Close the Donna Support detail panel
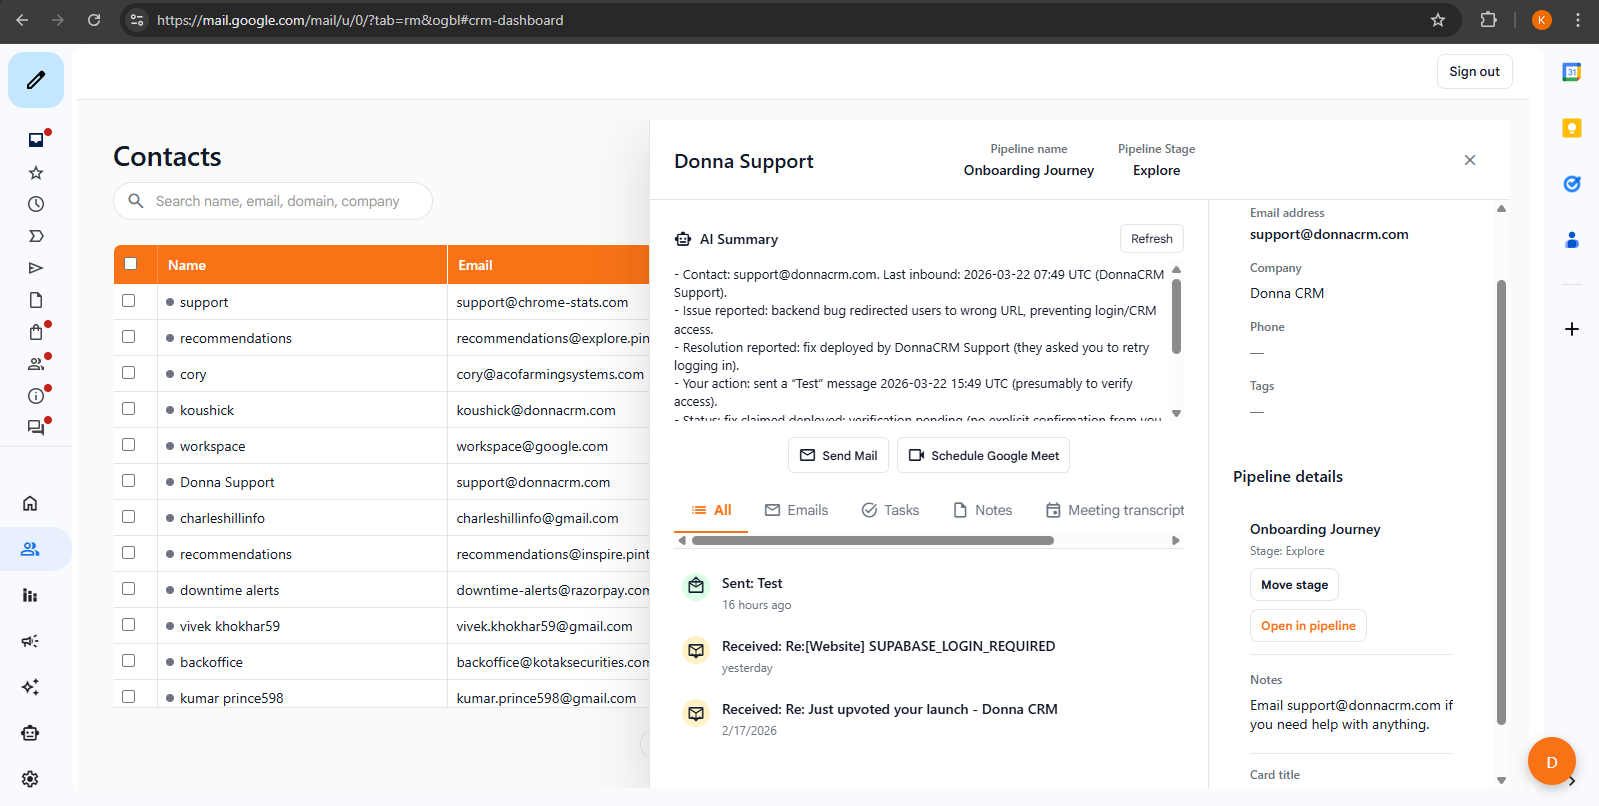1599x806 pixels. [x=1470, y=160]
